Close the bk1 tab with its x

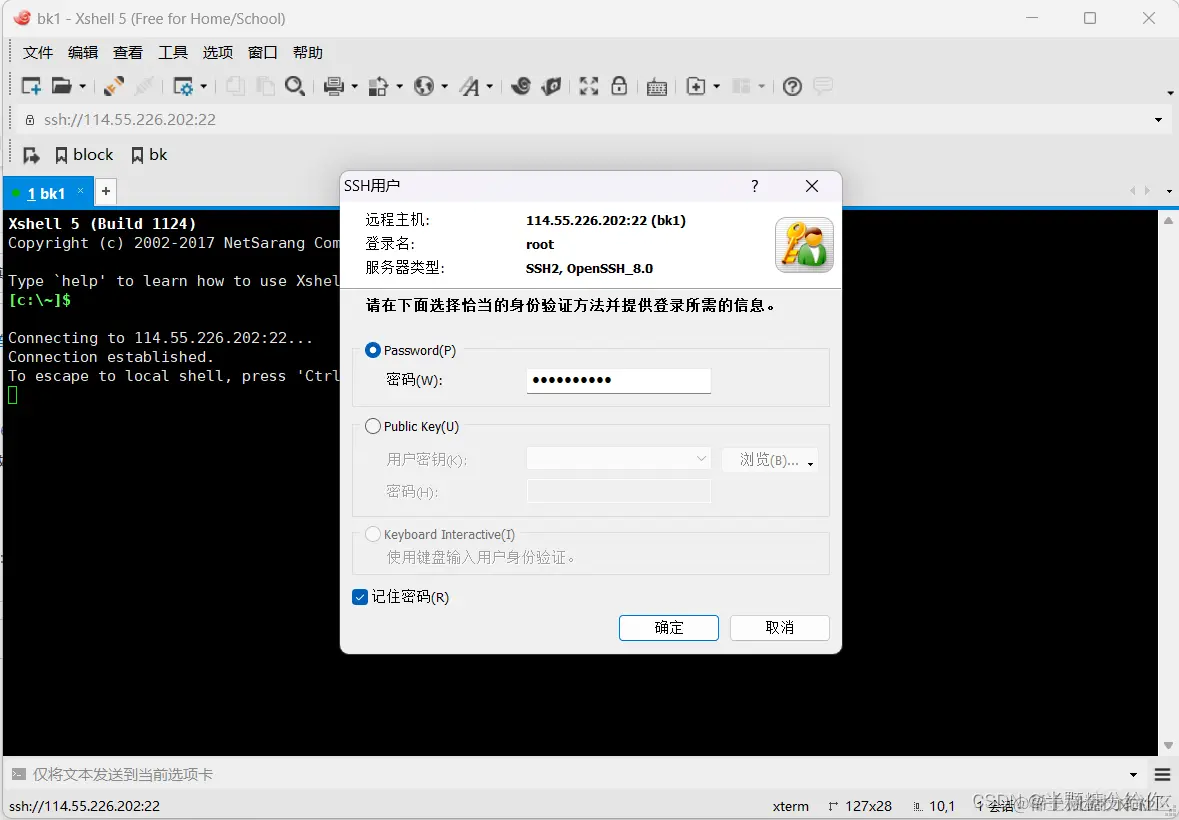(80, 191)
